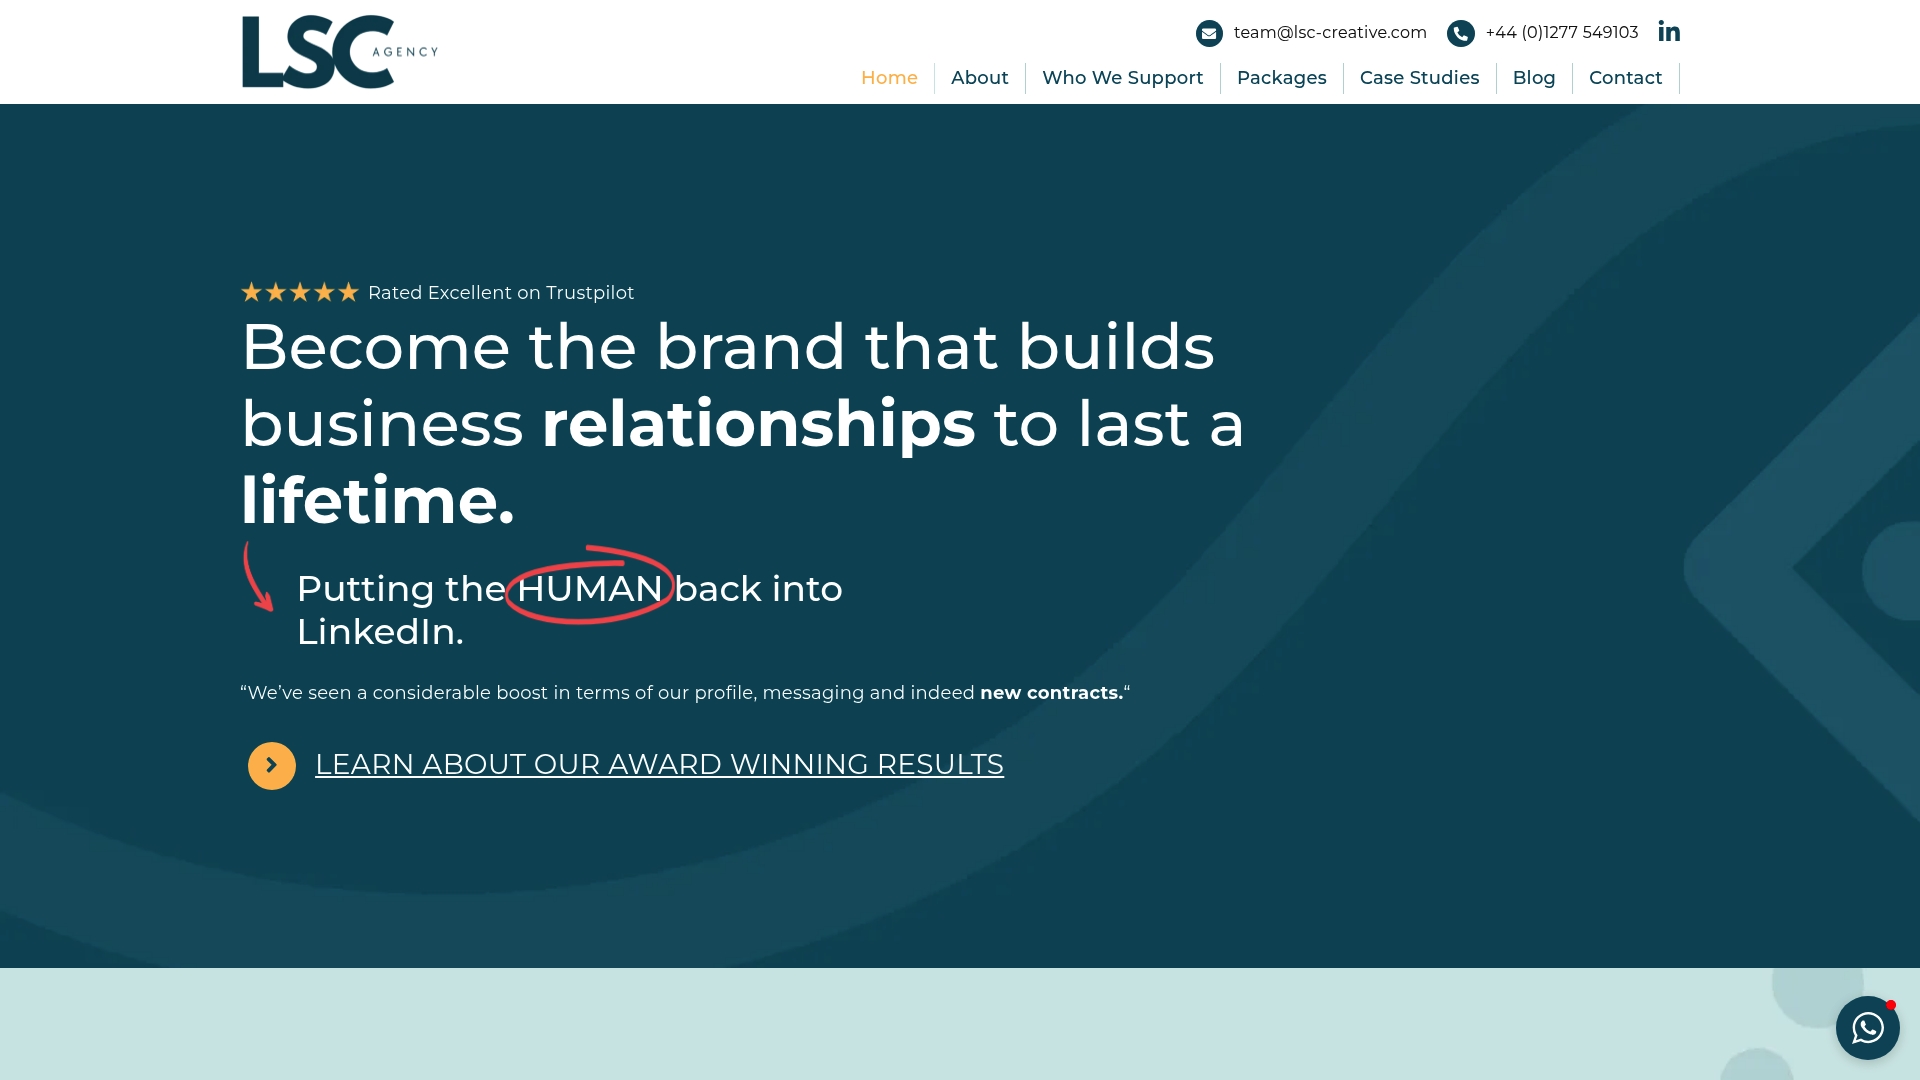Open the Who We Support menu

(x=1122, y=78)
